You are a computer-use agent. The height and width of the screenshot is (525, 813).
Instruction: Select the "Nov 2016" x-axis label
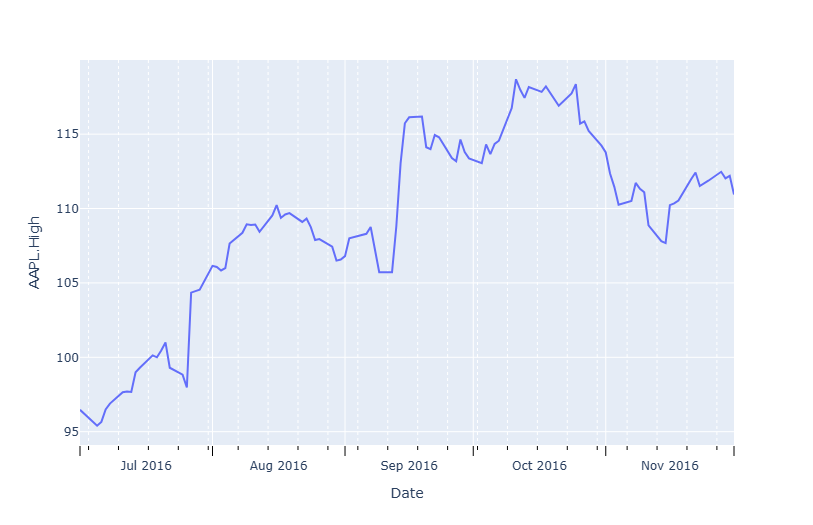(x=670, y=466)
